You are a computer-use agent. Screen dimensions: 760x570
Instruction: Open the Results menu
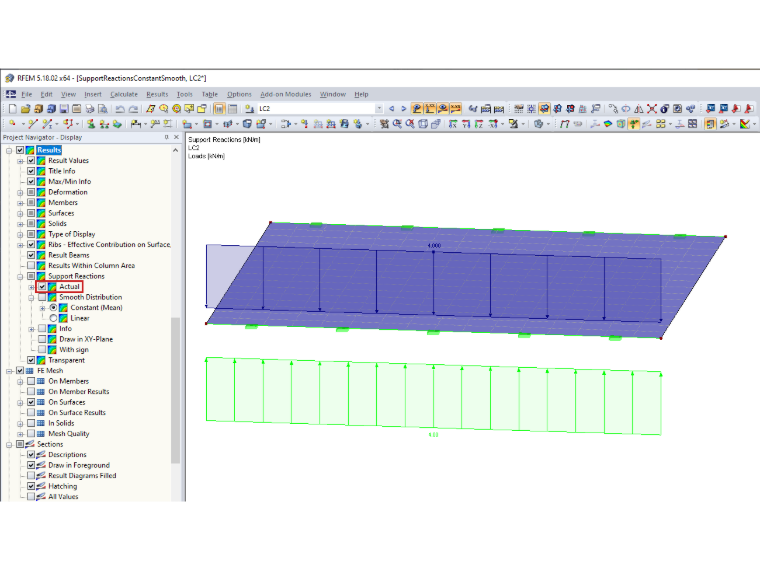157,94
